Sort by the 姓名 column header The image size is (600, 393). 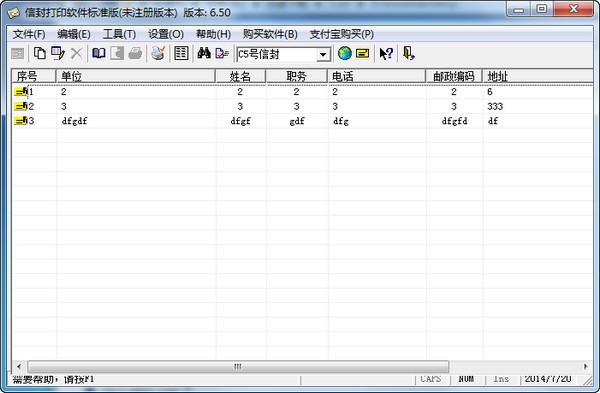(x=241, y=76)
